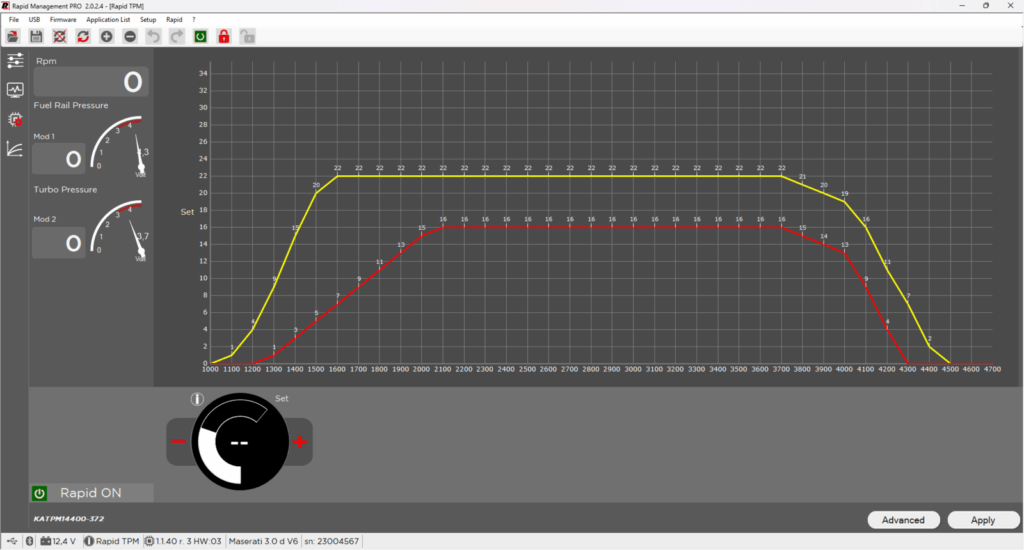
Task: Toggle the green Rapid ON power button
Action: coord(40,493)
